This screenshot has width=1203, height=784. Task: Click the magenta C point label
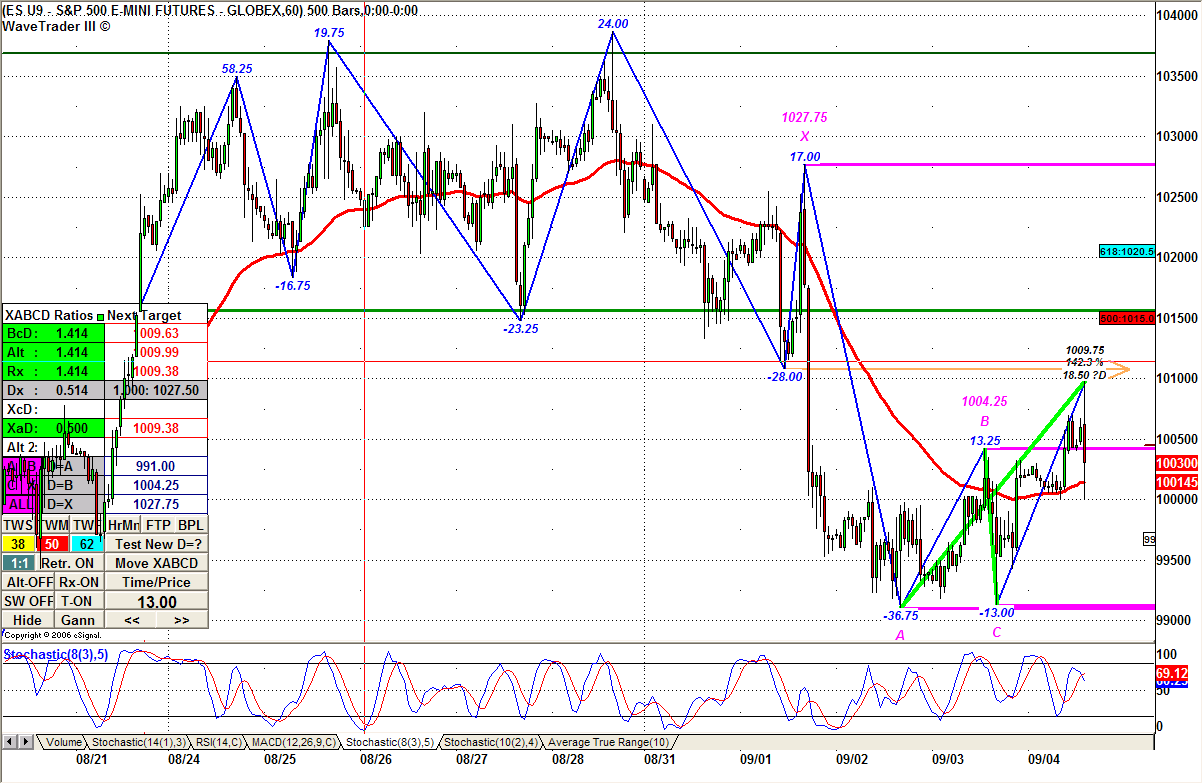coord(997,632)
